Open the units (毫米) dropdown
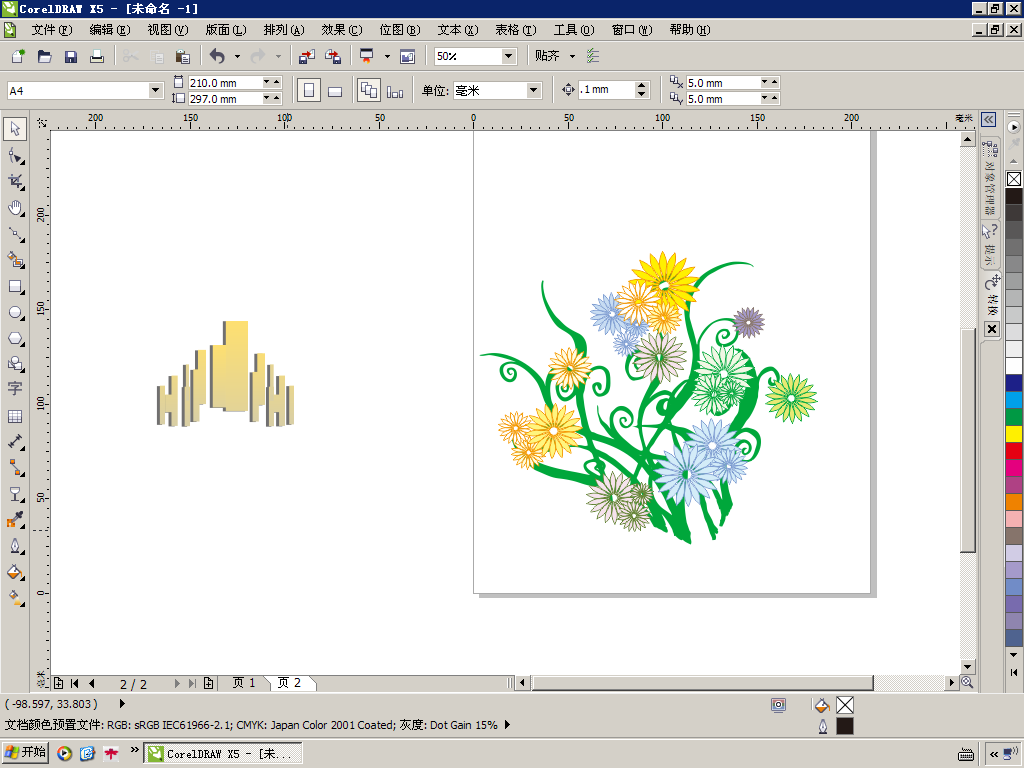1024x768 pixels. (533, 91)
